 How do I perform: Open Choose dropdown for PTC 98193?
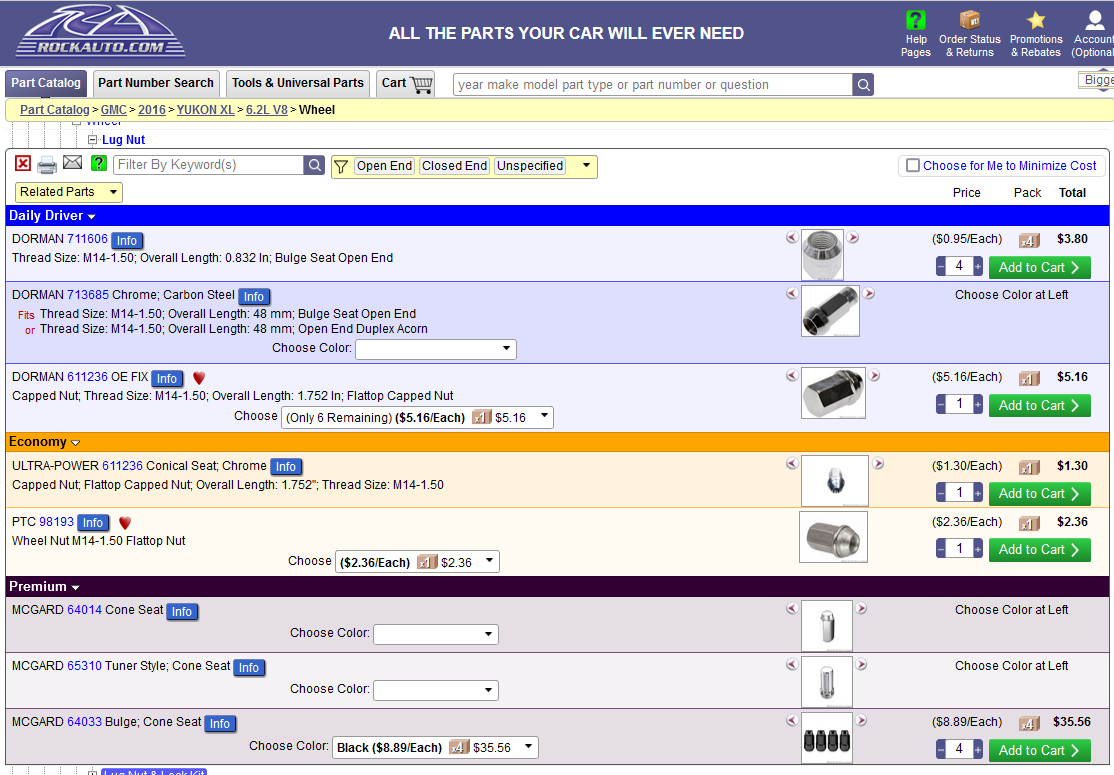(417, 562)
